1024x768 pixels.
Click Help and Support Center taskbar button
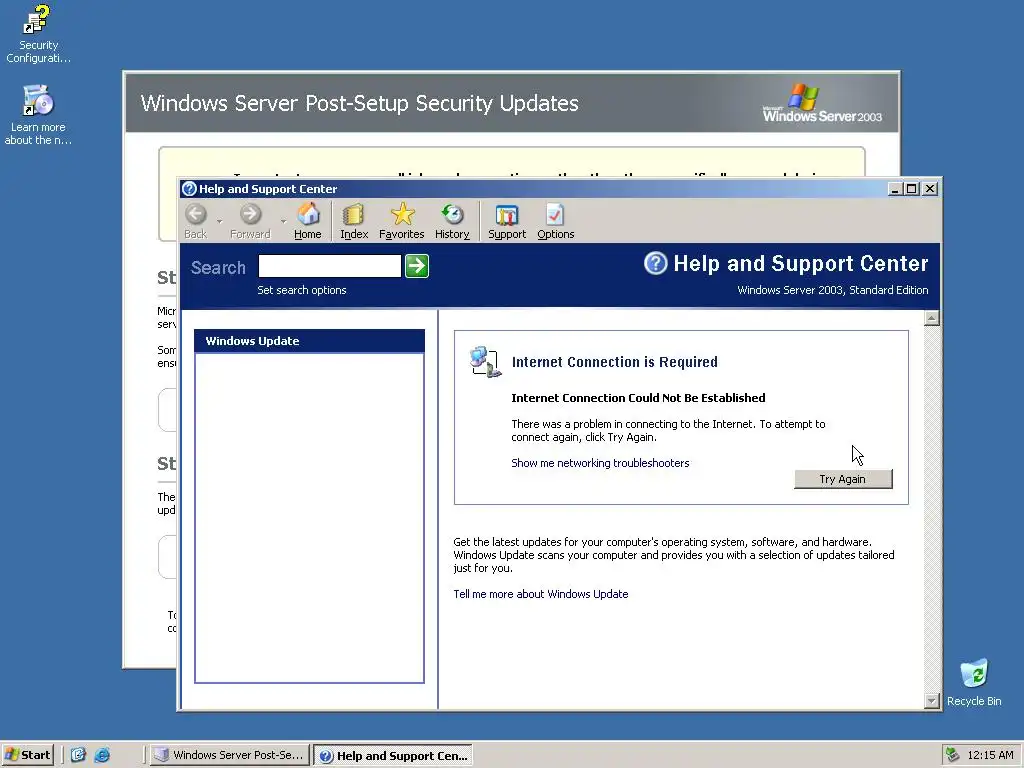pos(394,756)
